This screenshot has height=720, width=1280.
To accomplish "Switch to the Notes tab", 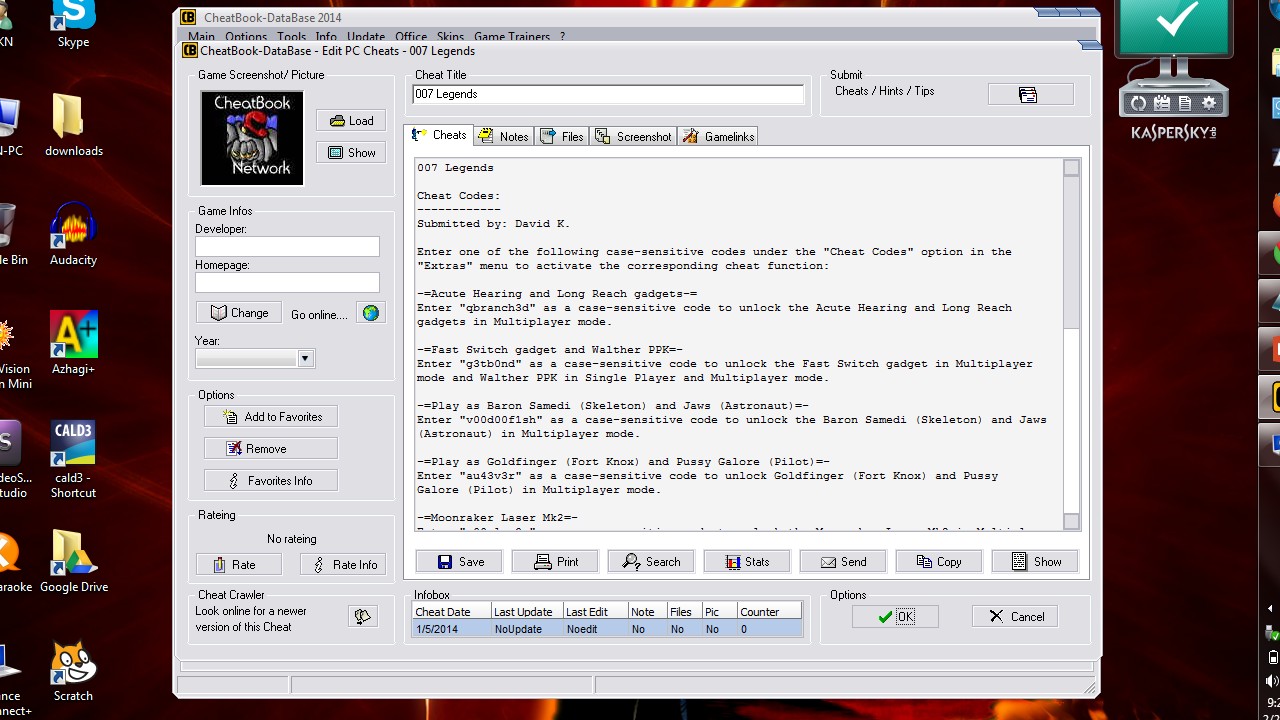I will [x=504, y=136].
